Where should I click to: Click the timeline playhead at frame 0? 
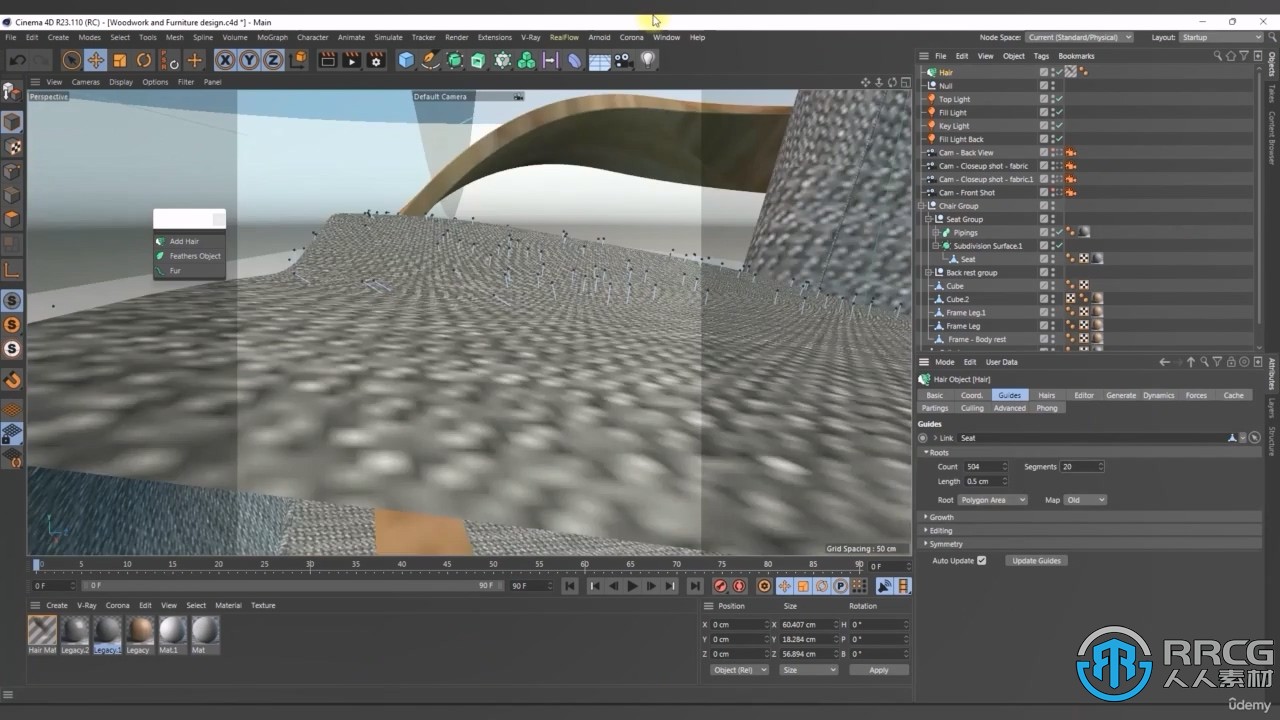pyautogui.click(x=37, y=565)
